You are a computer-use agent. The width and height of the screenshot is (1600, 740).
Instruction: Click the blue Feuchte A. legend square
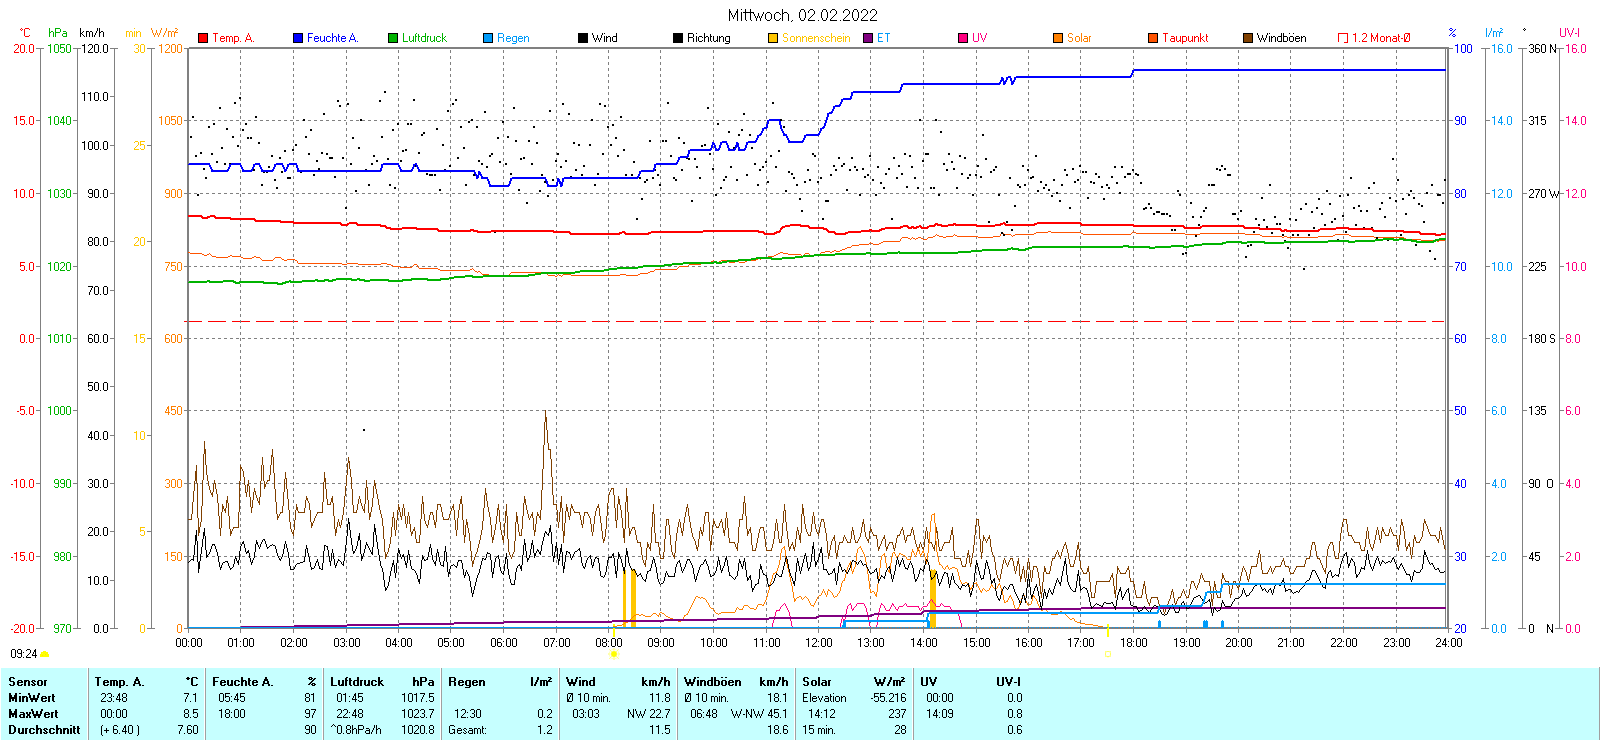(298, 38)
